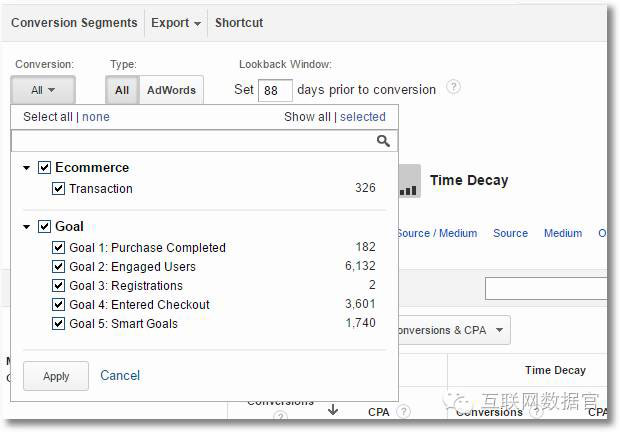This screenshot has height=432, width=620.
Task: Uncheck the Ecommerce checkbox
Action: tap(44, 167)
